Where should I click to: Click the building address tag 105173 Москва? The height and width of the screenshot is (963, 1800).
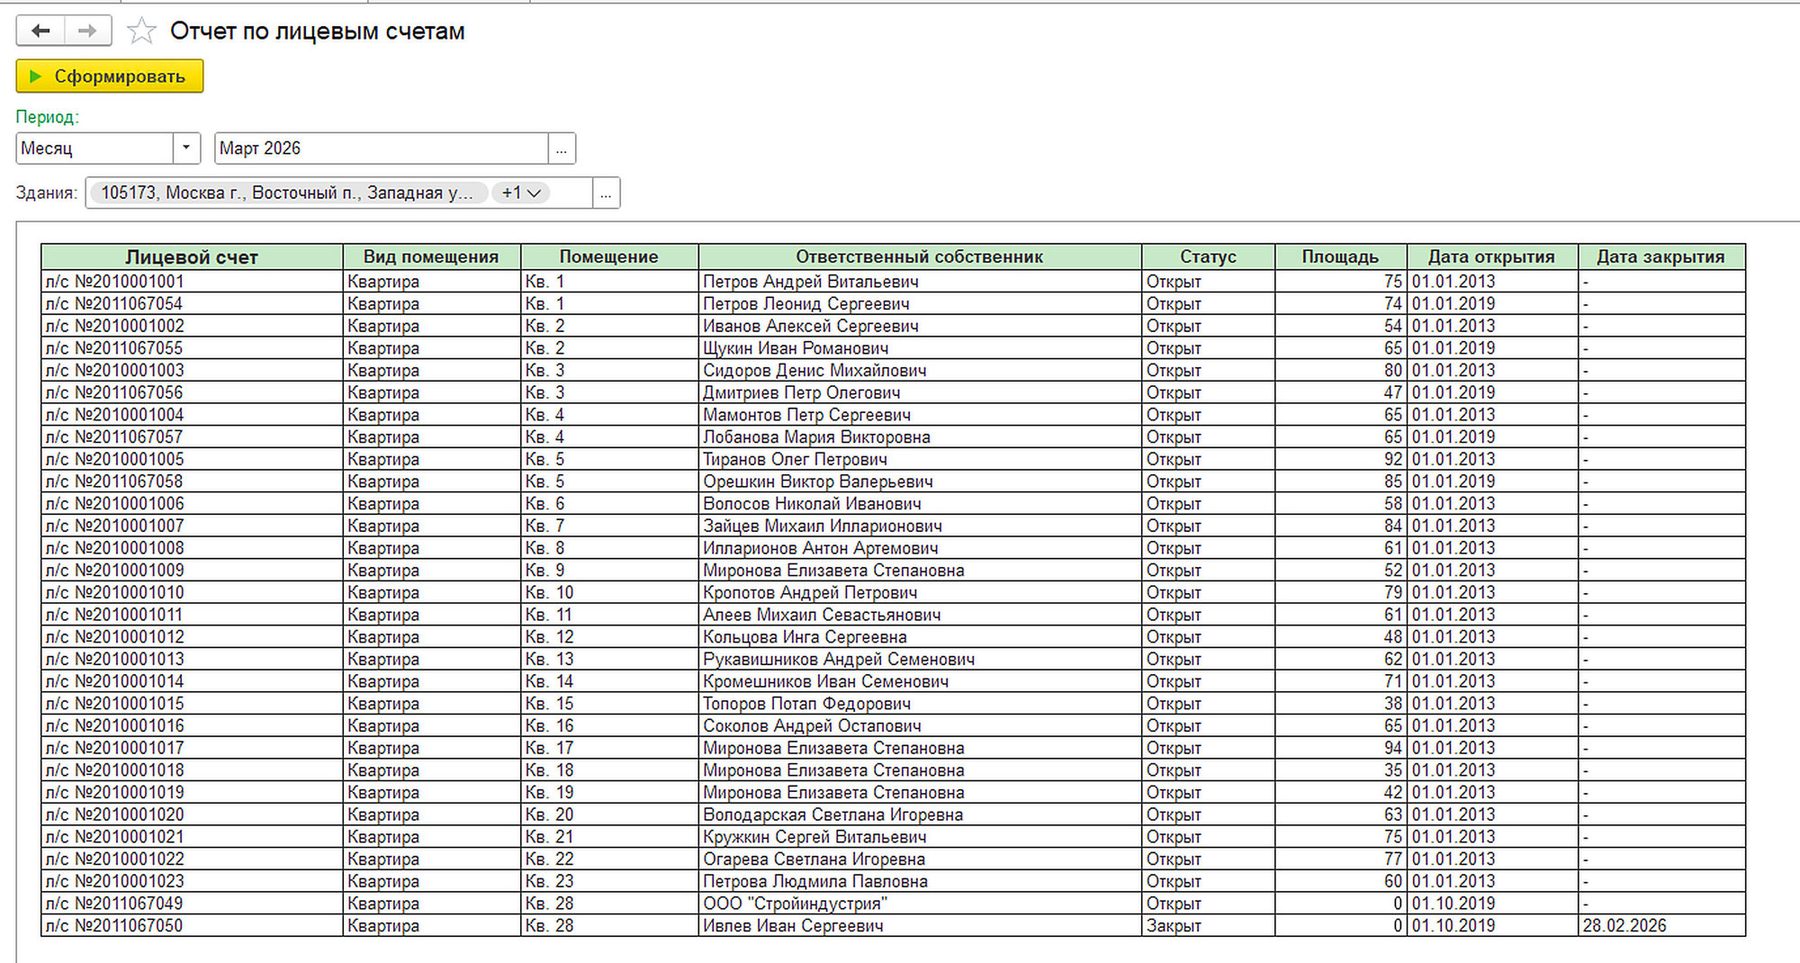point(287,193)
